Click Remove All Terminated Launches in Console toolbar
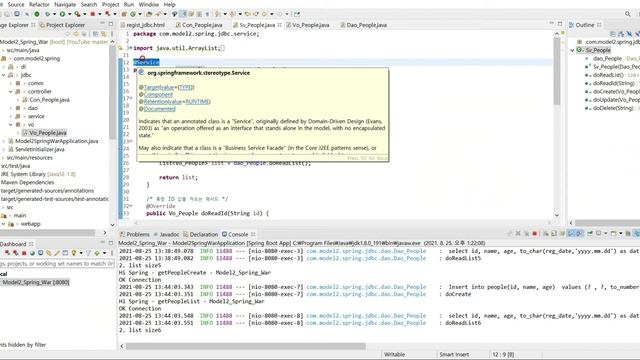The height and width of the screenshot is (360, 640). point(527,233)
